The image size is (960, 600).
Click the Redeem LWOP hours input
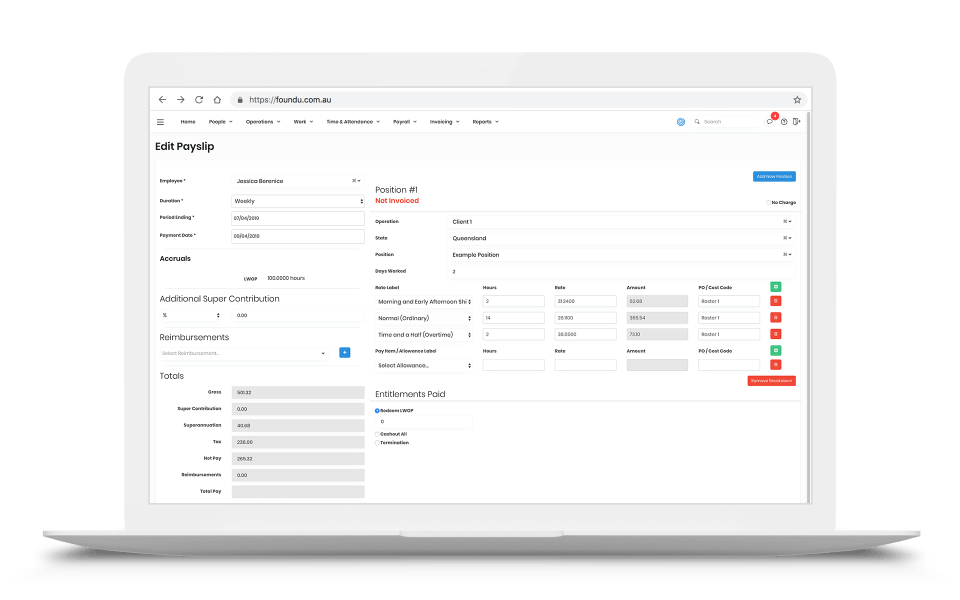tap(424, 422)
